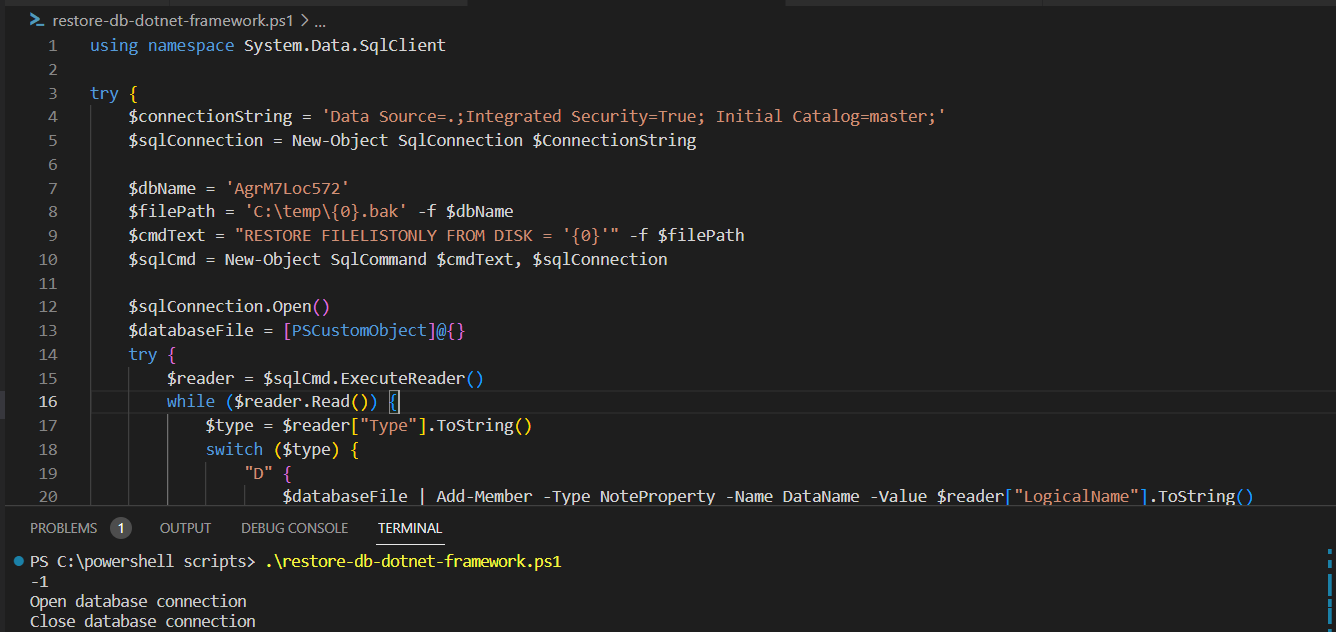
Task: Switch to the PROBLEMS panel tab
Action: pos(64,528)
